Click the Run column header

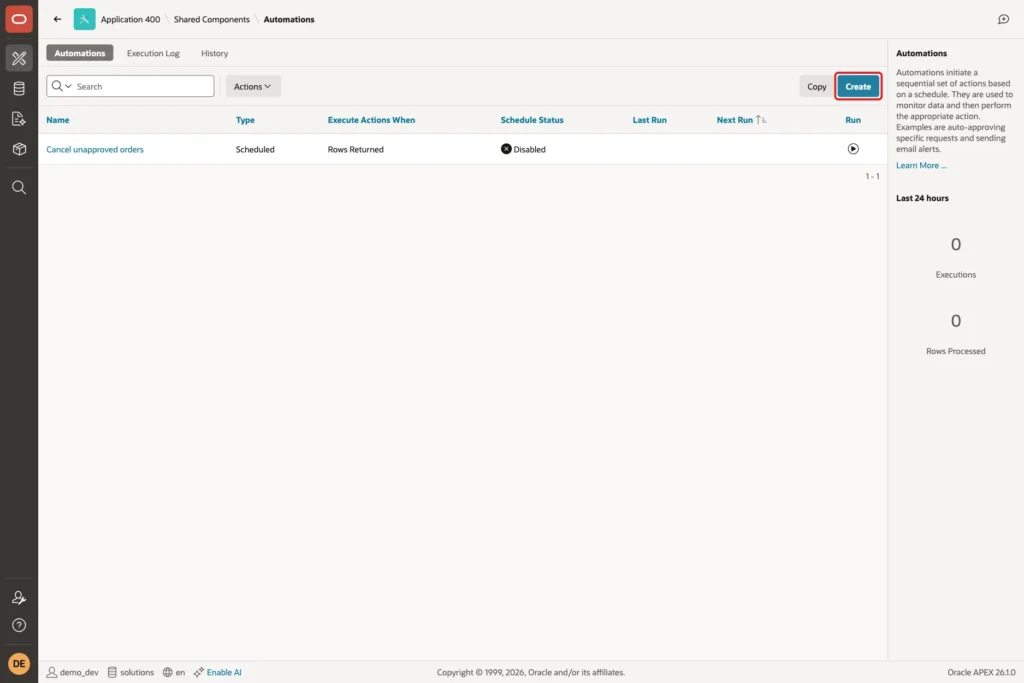tap(853, 120)
